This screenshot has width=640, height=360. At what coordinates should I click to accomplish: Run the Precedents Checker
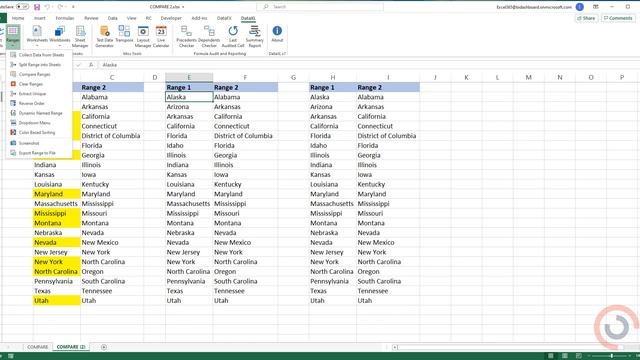tap(187, 36)
